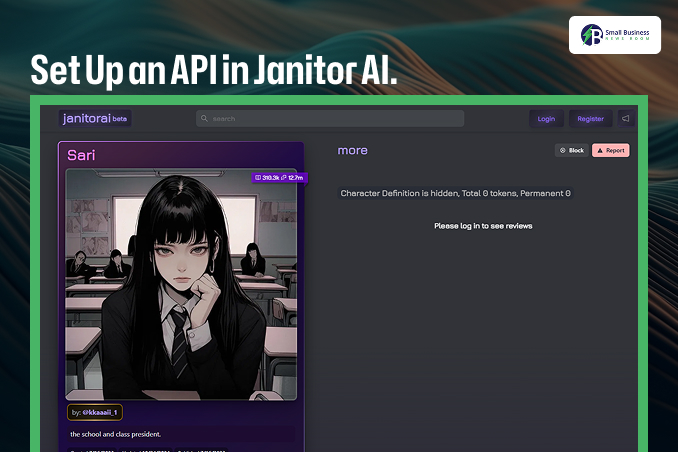Click the 'more' heading

[x=352, y=151]
